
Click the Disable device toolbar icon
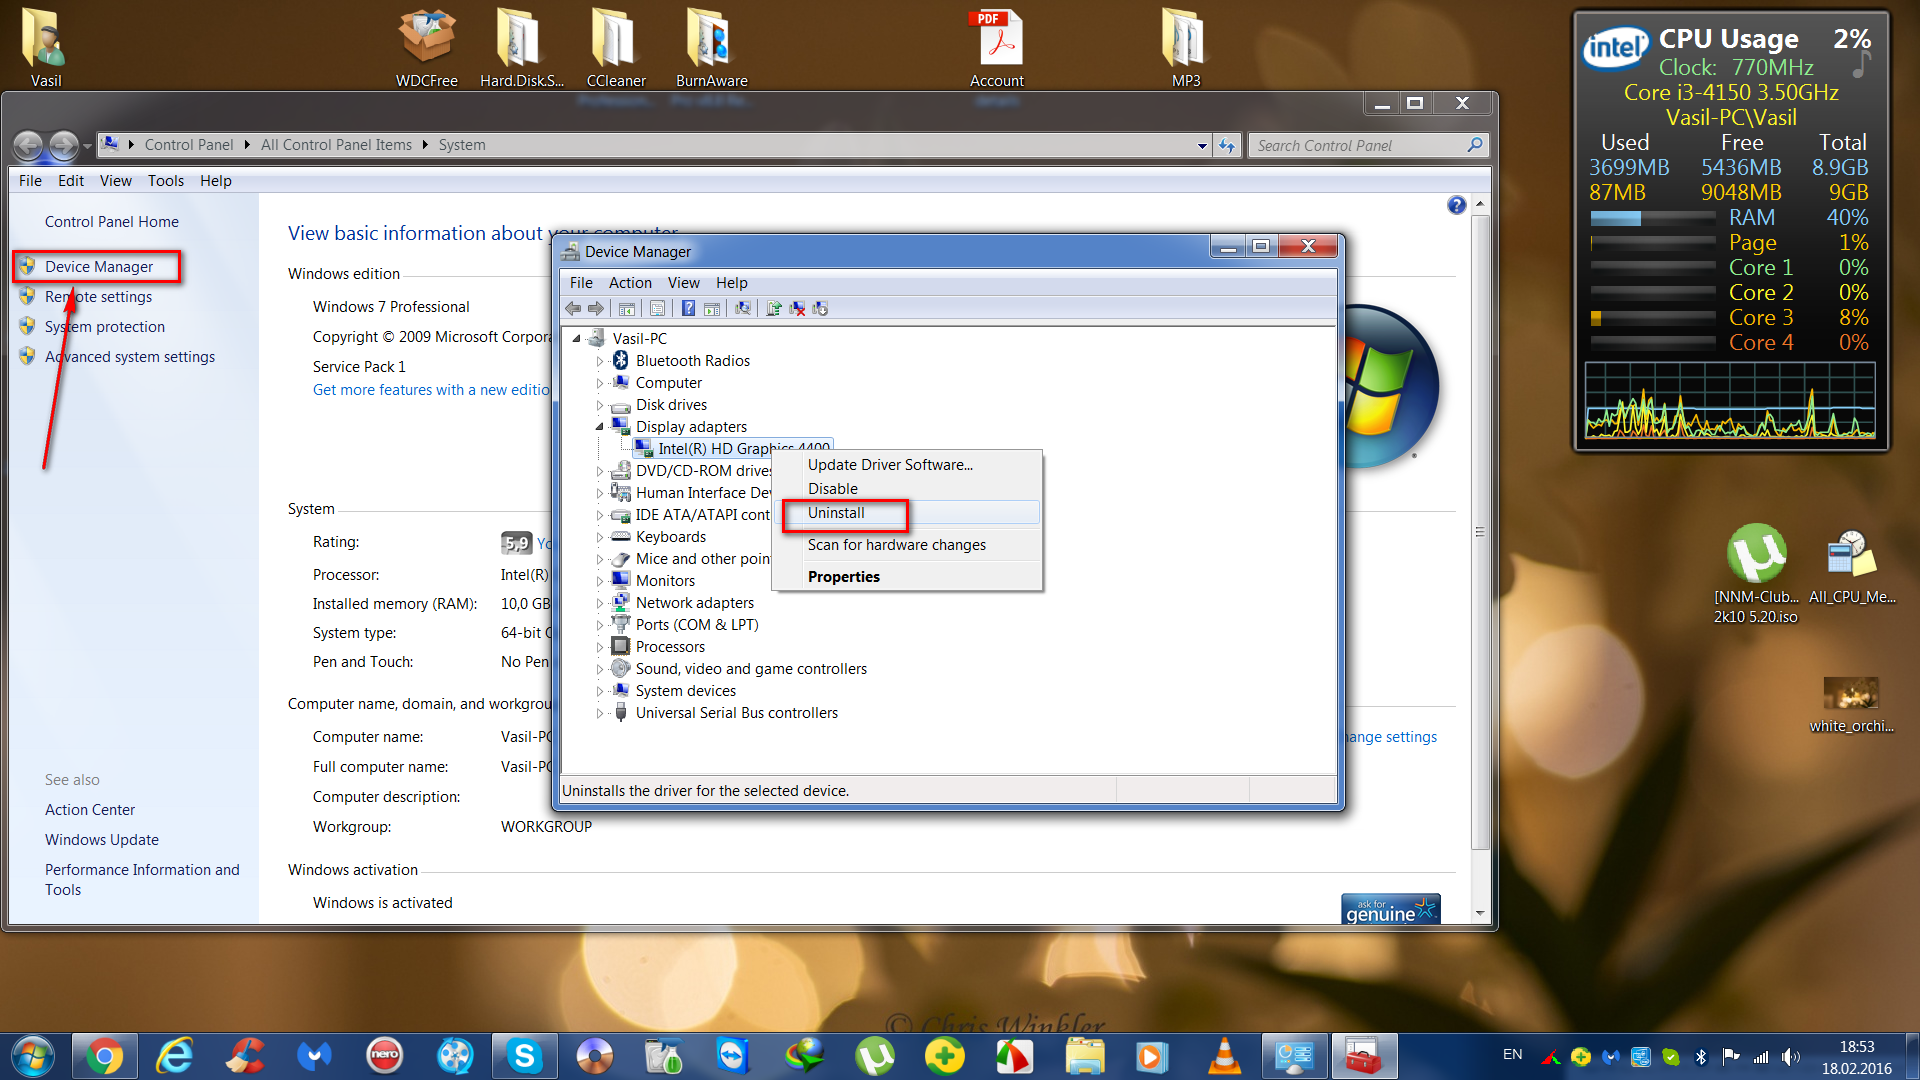click(820, 308)
